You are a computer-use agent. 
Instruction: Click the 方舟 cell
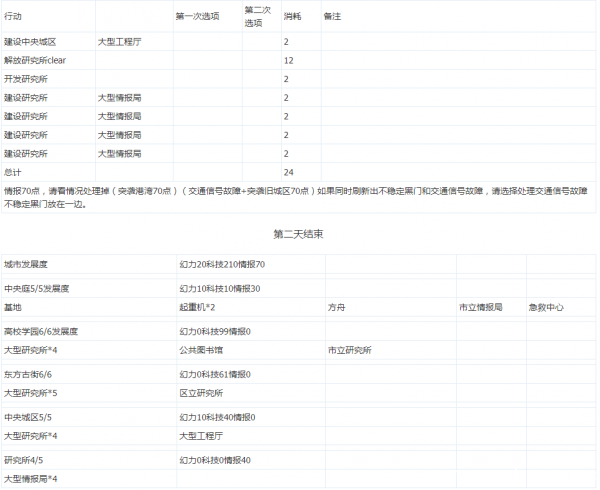[337, 307]
